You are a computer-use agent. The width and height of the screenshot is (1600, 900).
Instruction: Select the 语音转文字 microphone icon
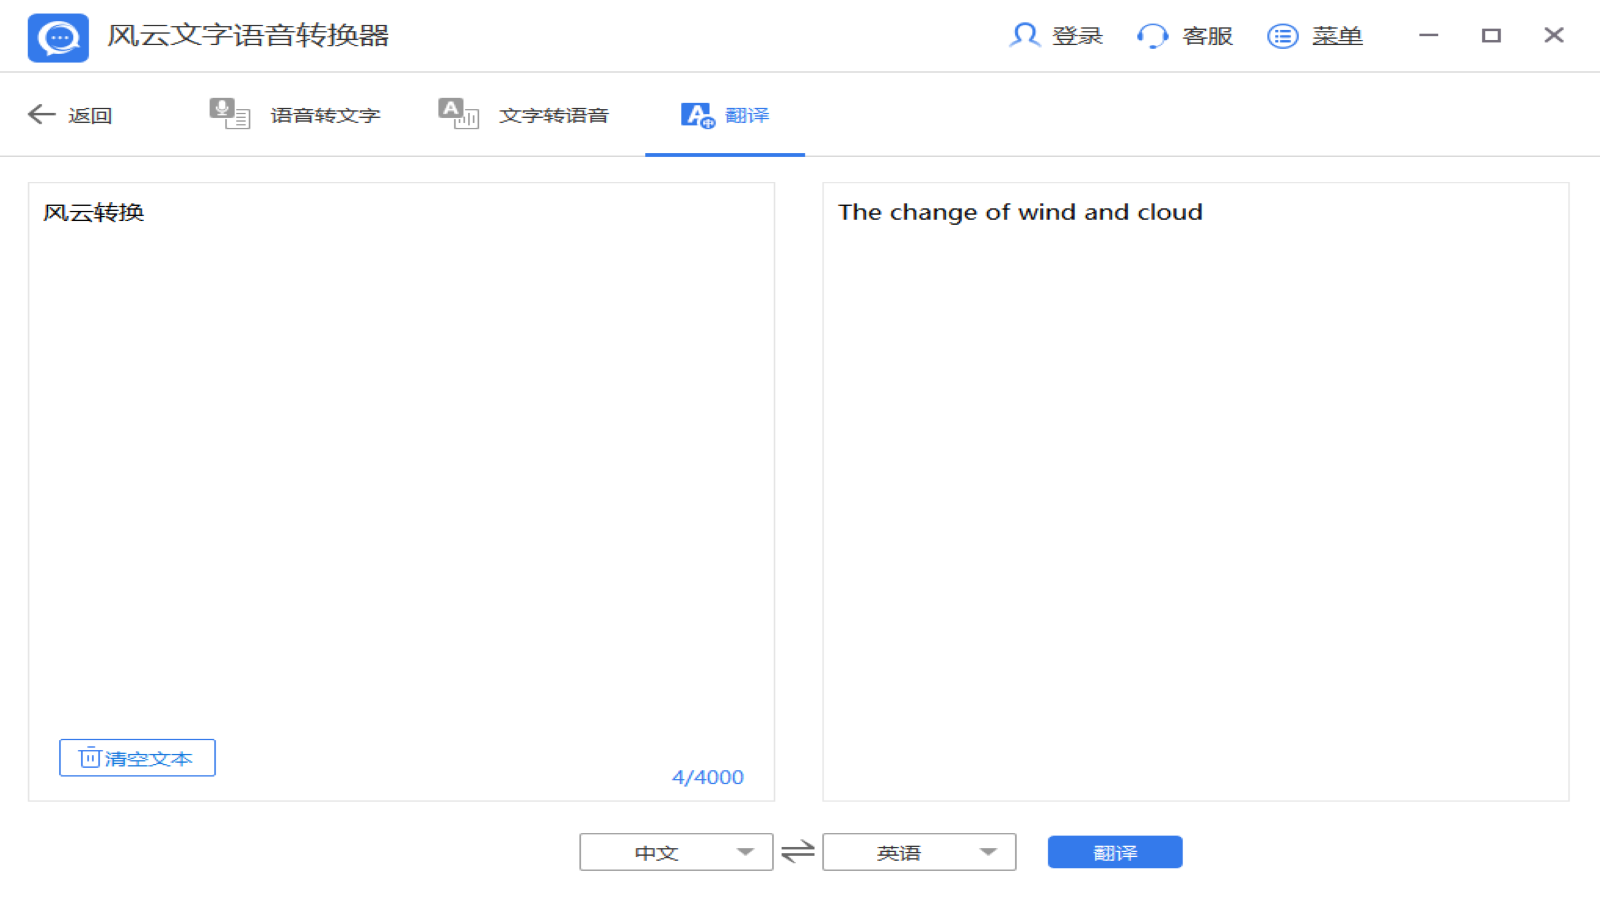(x=229, y=114)
